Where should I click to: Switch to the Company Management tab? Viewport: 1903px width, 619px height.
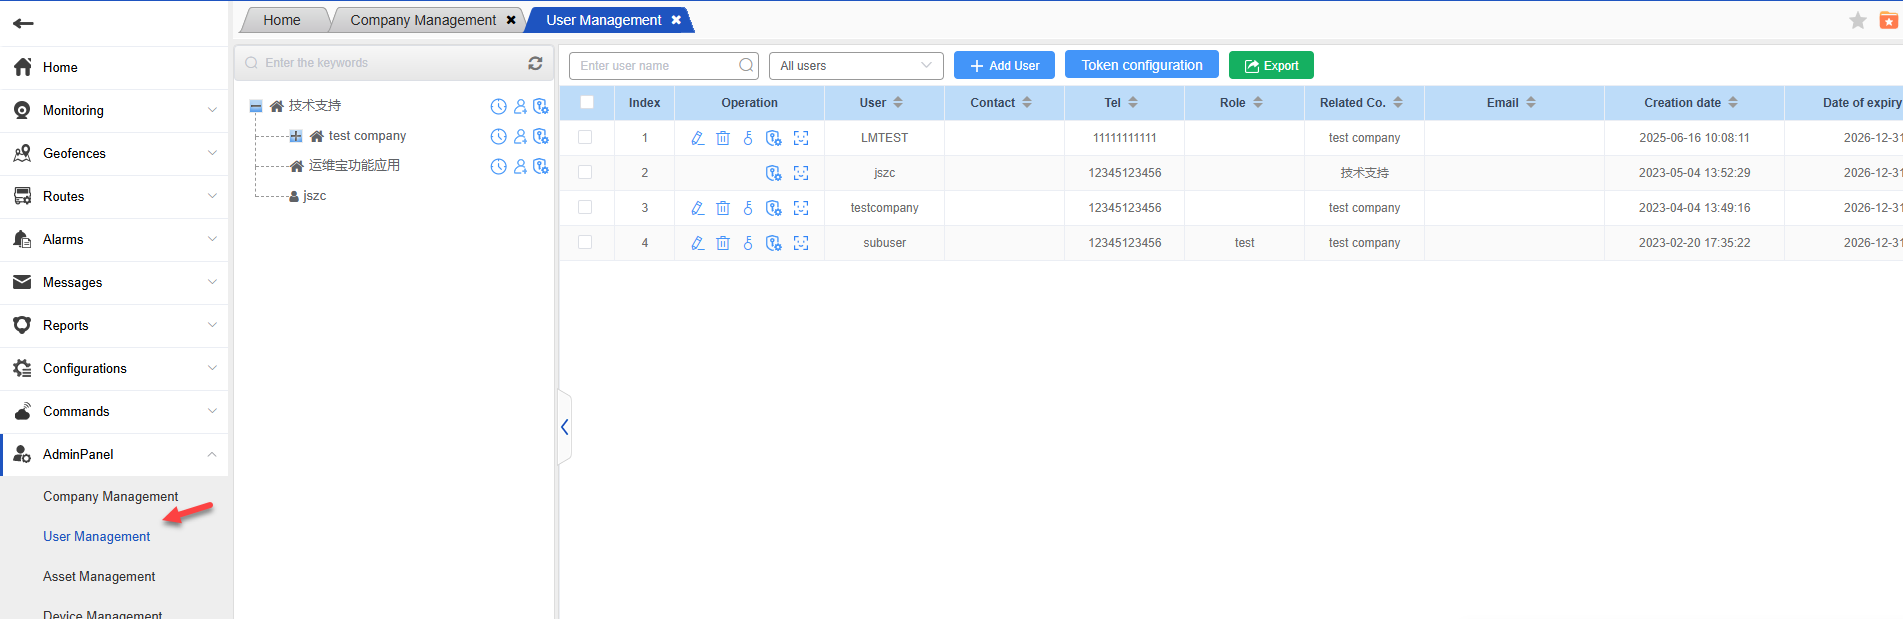(x=423, y=20)
